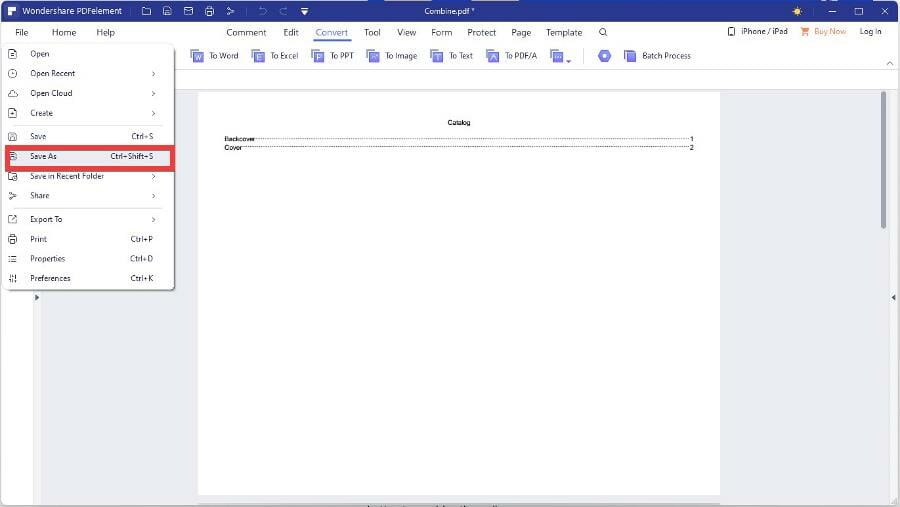The image size is (900, 507).
Task: Expand the right side panel arrow
Action: click(893, 297)
